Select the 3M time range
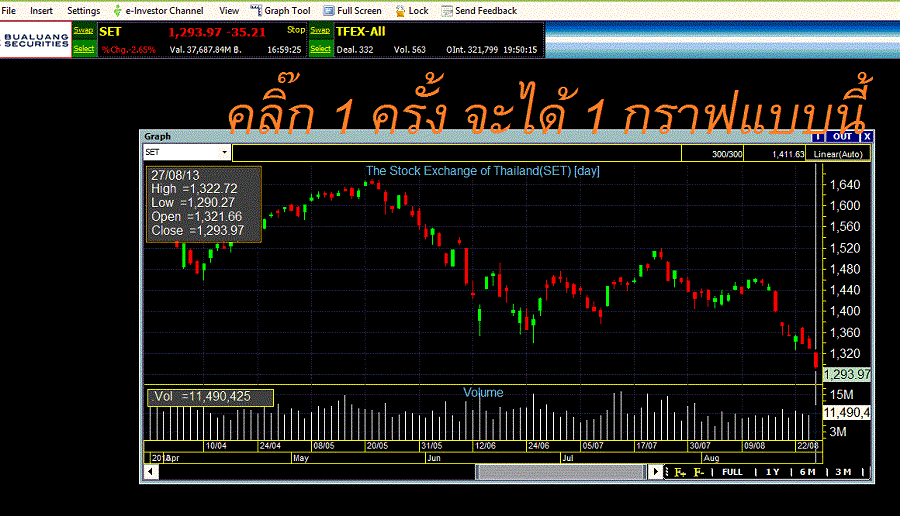The image size is (900, 516). tap(843, 472)
